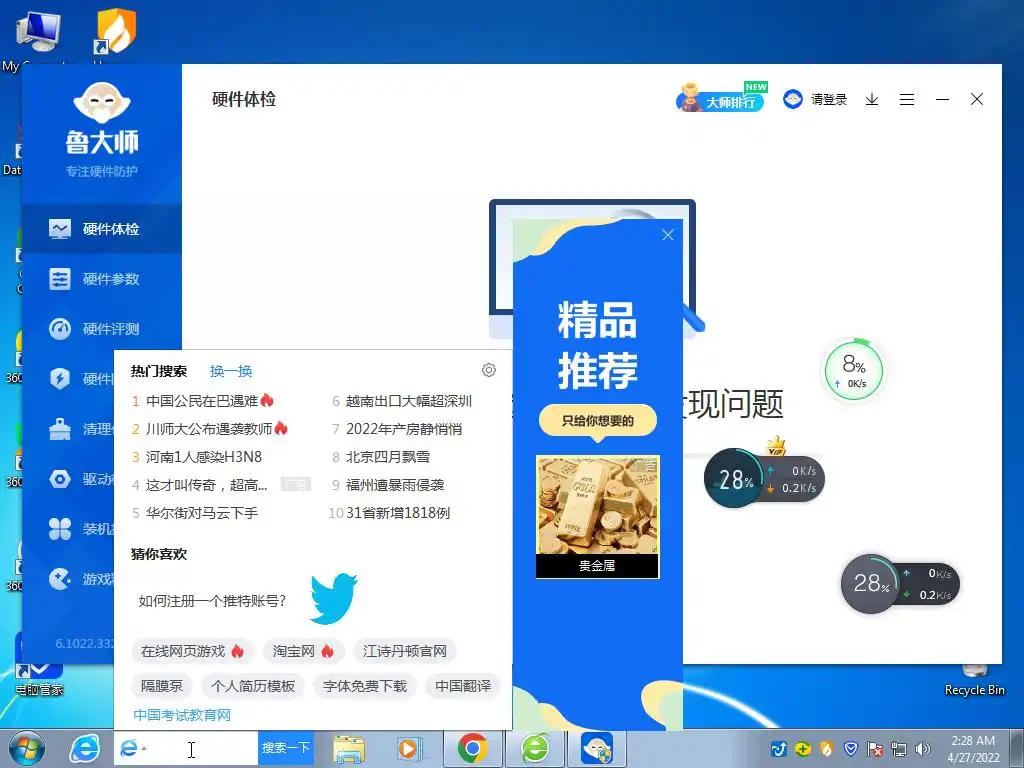Open hot search 福州遭暴雨侵袭
This screenshot has width=1024, height=768.
[x=395, y=485]
